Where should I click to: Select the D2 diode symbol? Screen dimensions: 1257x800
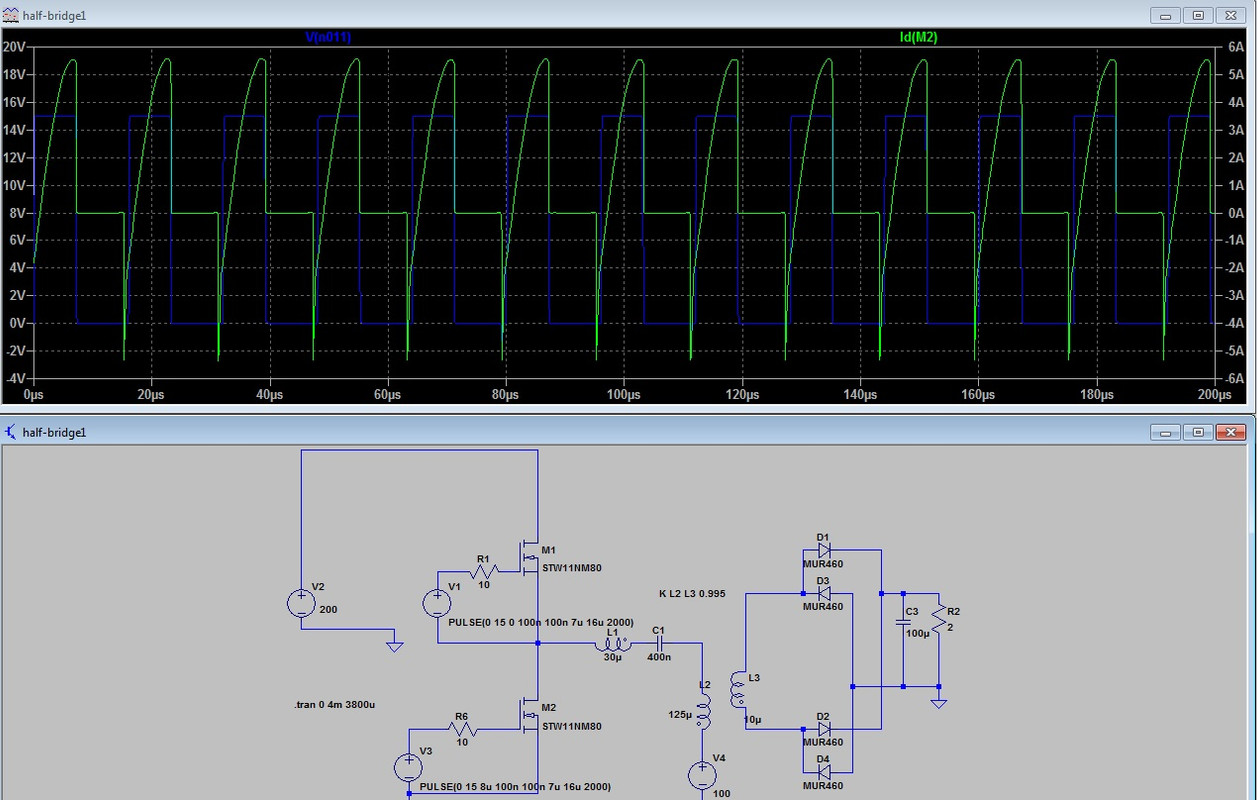coord(824,730)
